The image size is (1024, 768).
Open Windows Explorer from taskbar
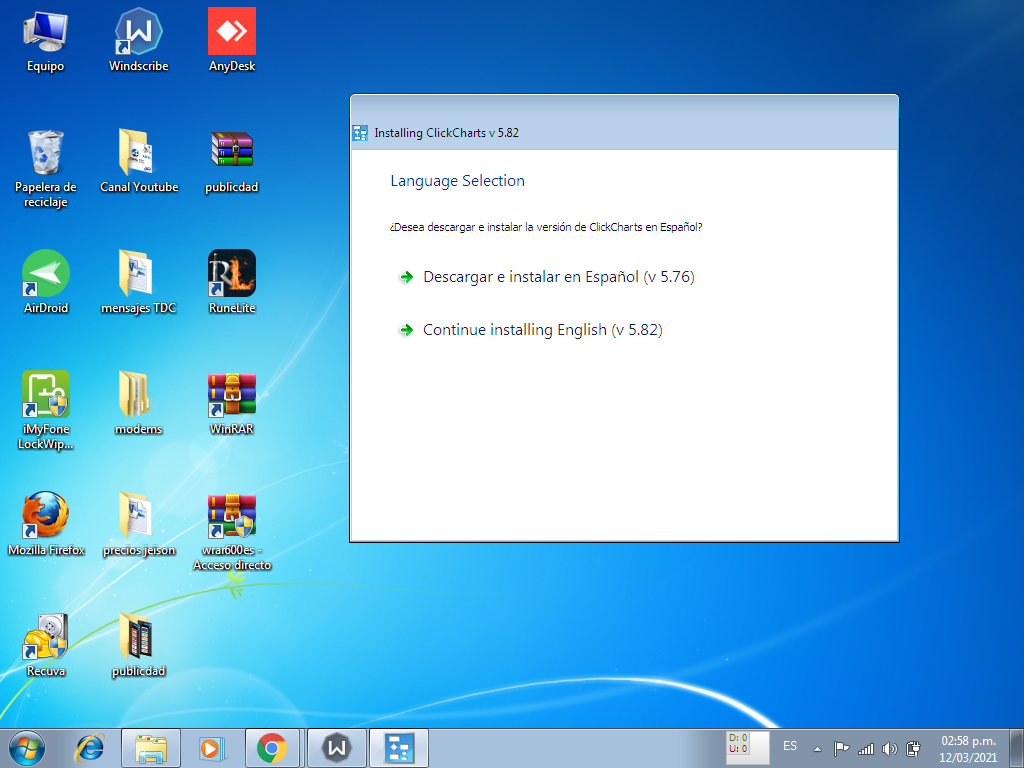coord(151,748)
